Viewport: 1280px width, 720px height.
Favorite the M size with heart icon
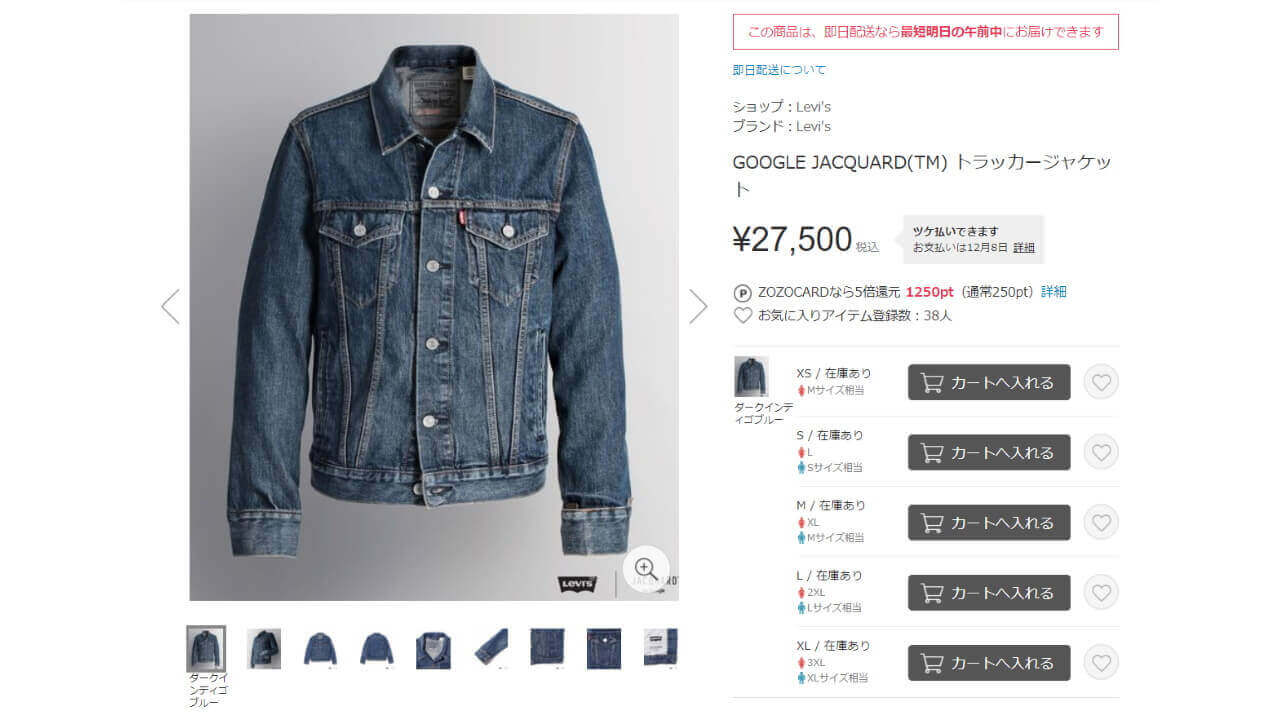point(1101,522)
